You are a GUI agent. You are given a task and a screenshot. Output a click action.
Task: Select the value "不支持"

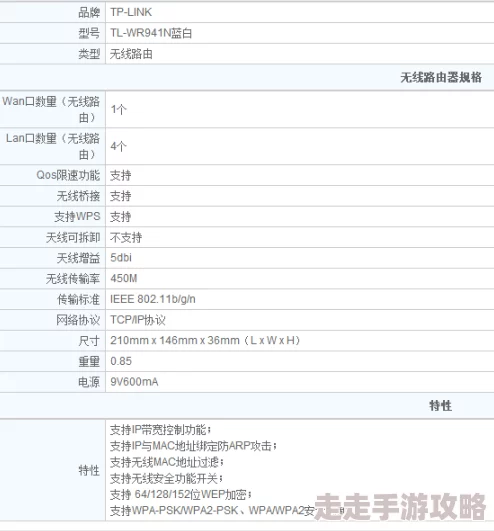click(x=126, y=237)
